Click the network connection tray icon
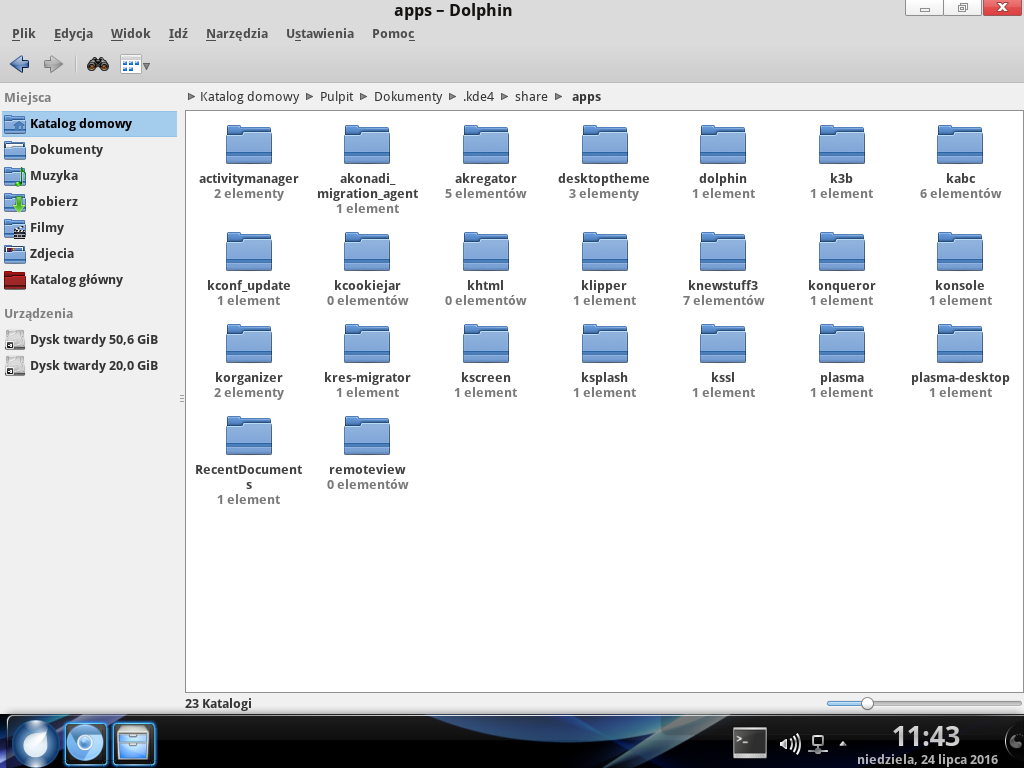 click(x=818, y=743)
